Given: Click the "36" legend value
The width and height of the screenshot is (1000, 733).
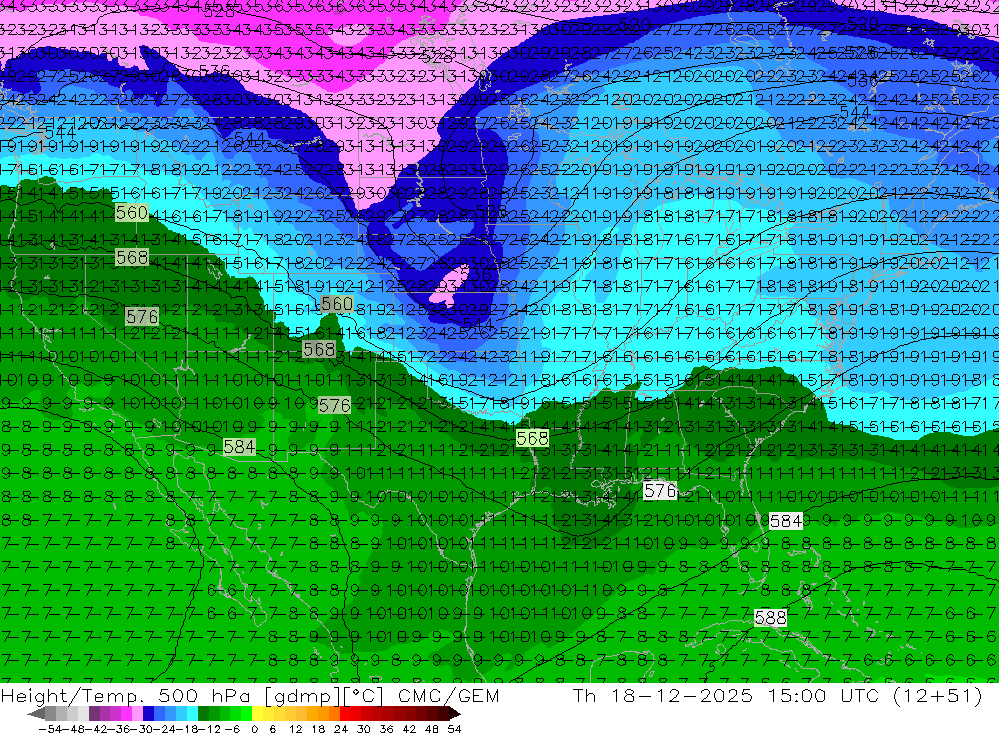Looking at the screenshot, I should [x=386, y=729].
